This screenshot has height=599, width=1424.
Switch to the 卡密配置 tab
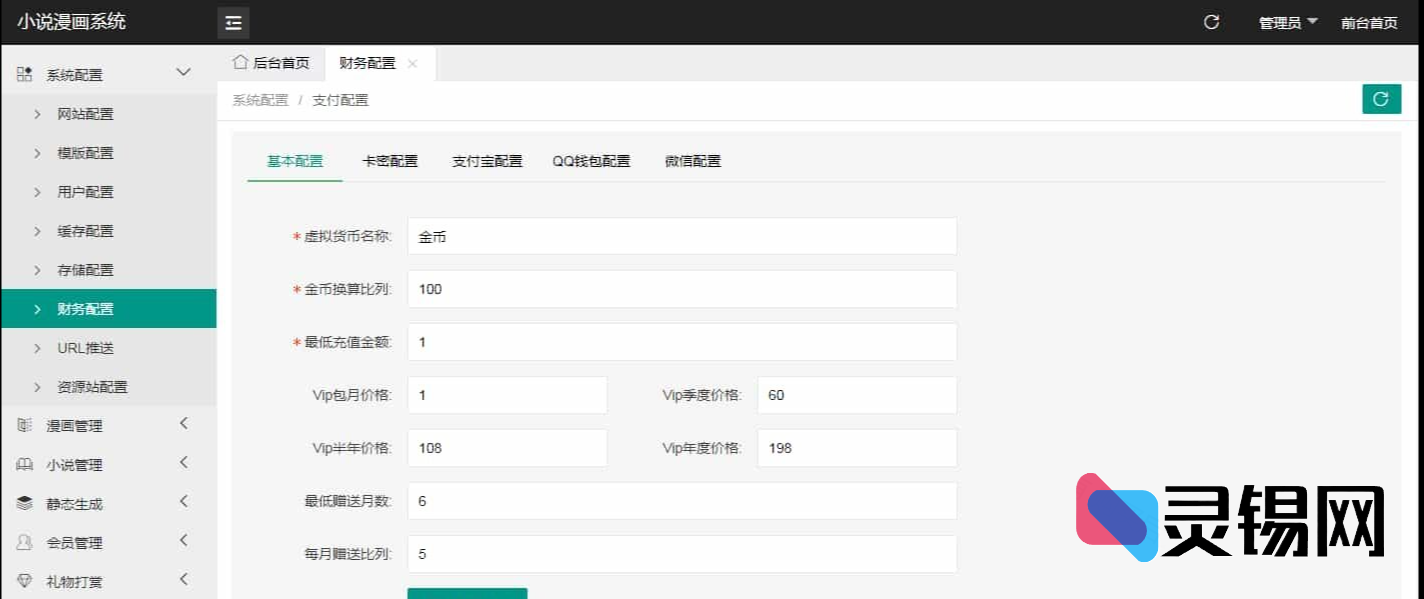tap(390, 161)
